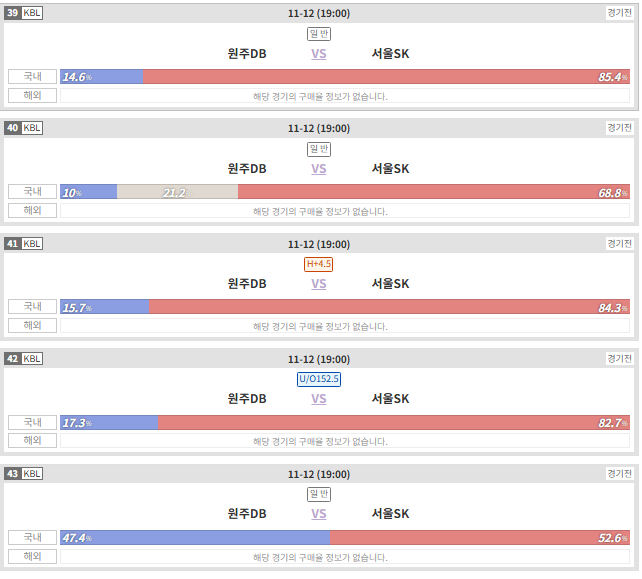Click 일반 badge in match 43
Viewport: 642px width, 579px height.
click(319, 494)
